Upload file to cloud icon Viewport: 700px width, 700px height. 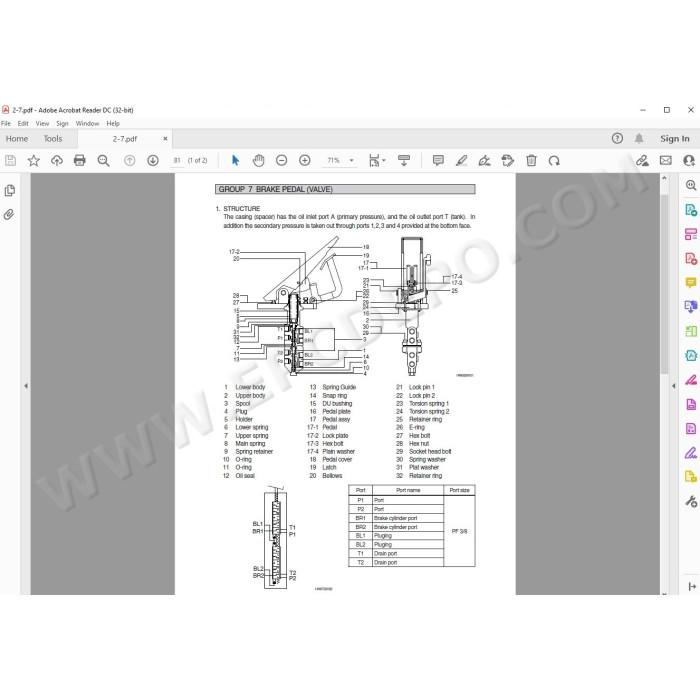(57, 160)
